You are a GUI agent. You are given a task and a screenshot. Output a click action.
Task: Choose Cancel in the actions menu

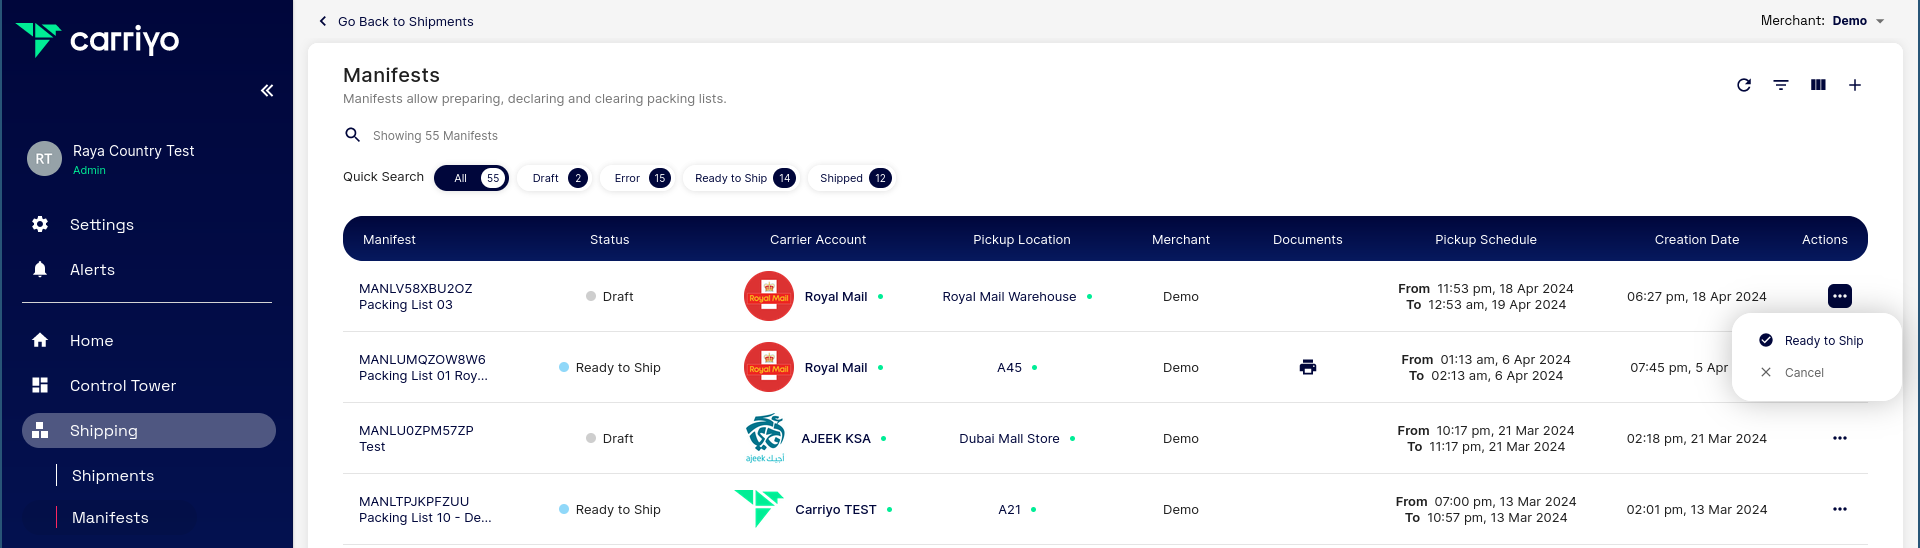click(x=1803, y=373)
